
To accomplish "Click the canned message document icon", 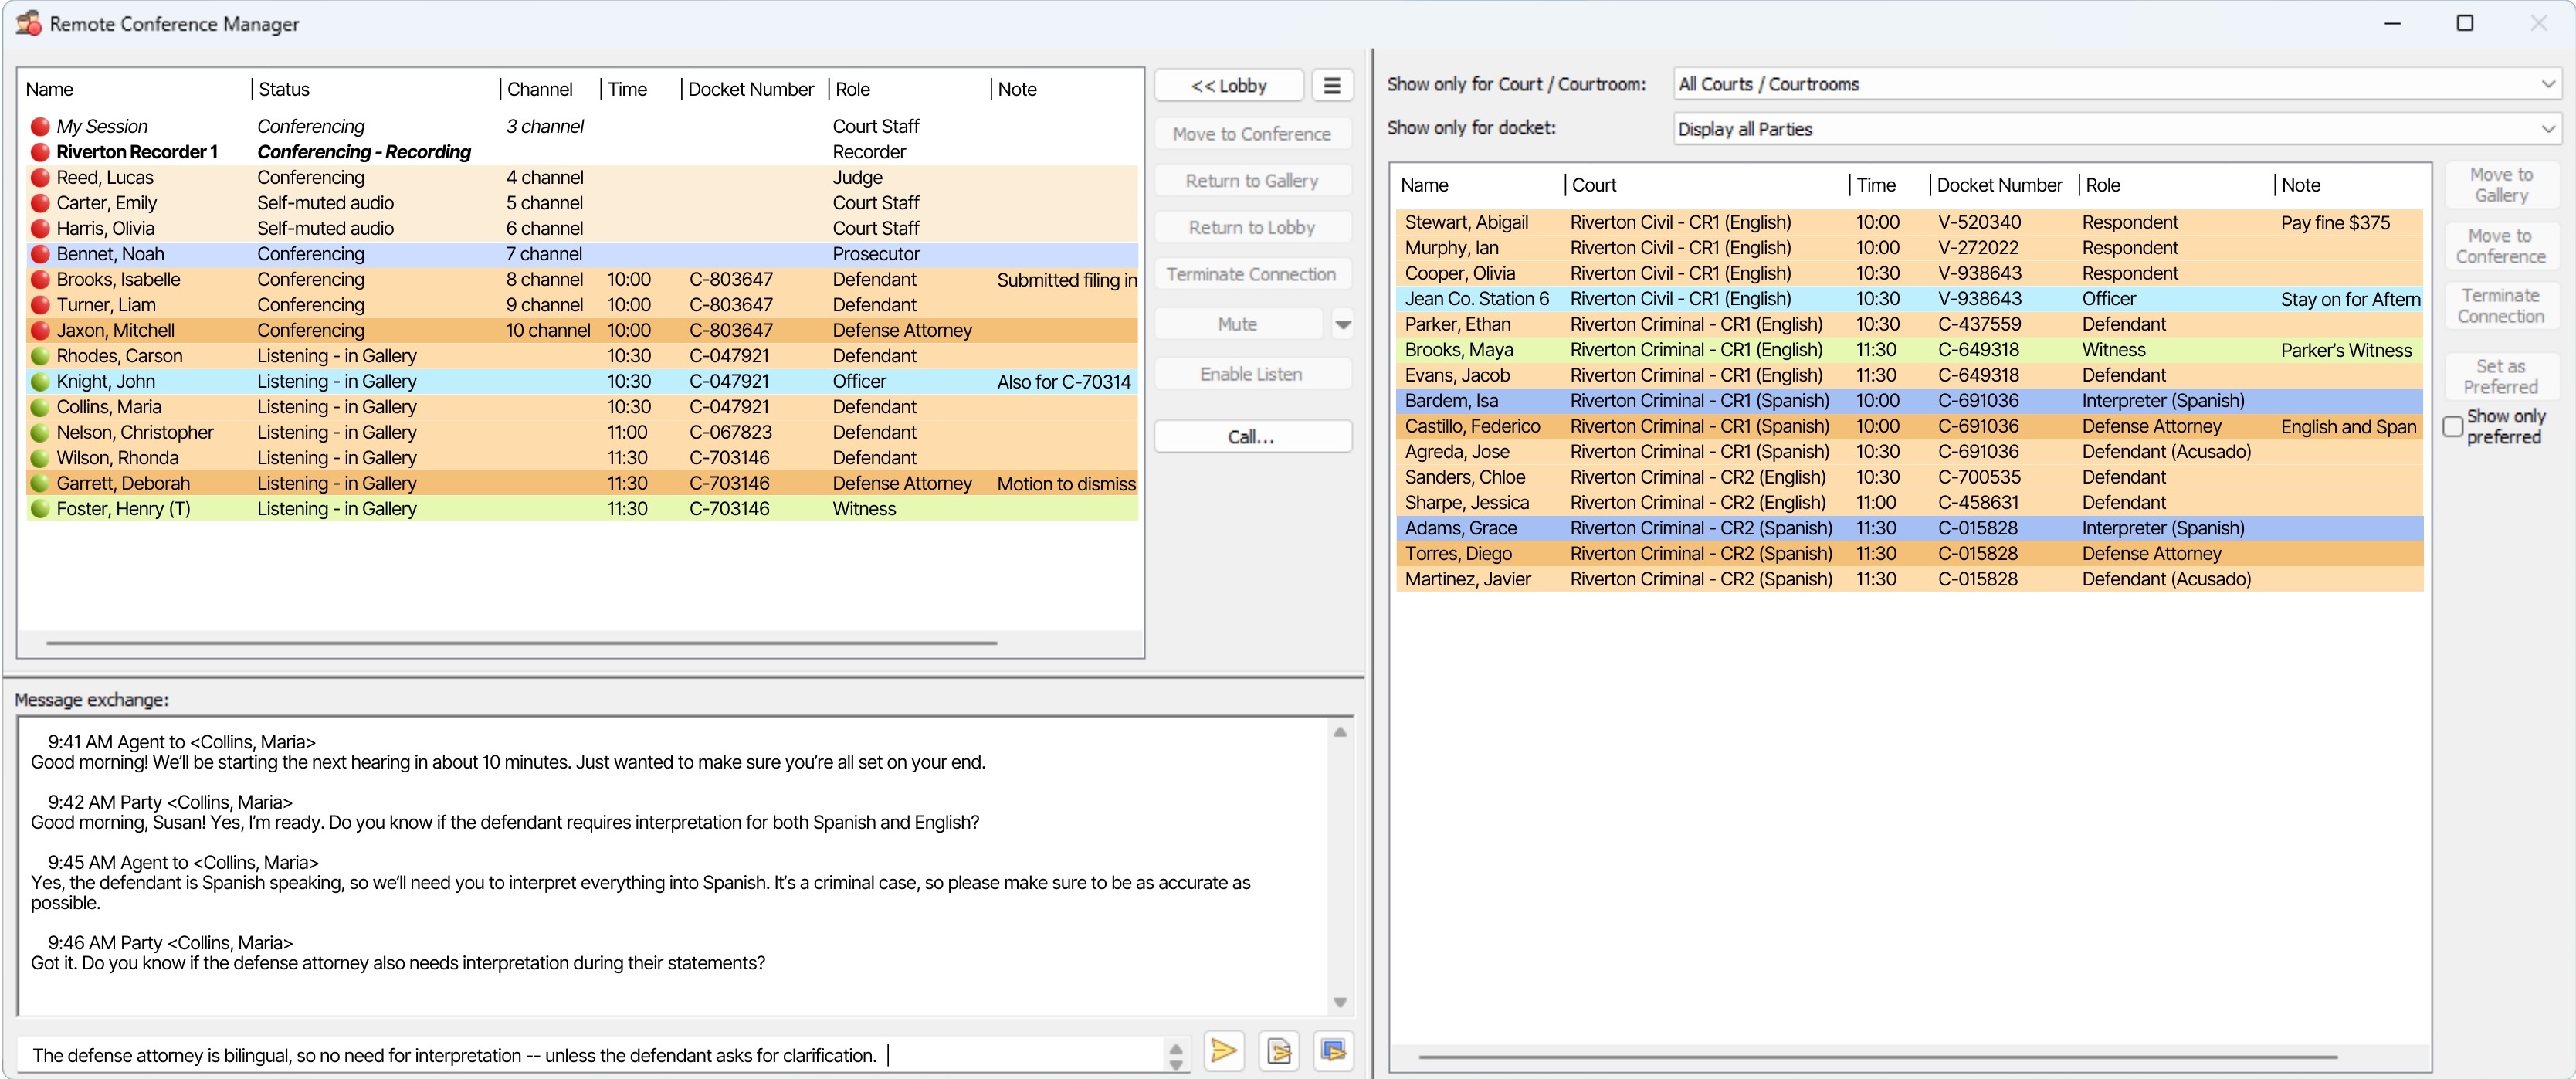I will point(1279,1050).
